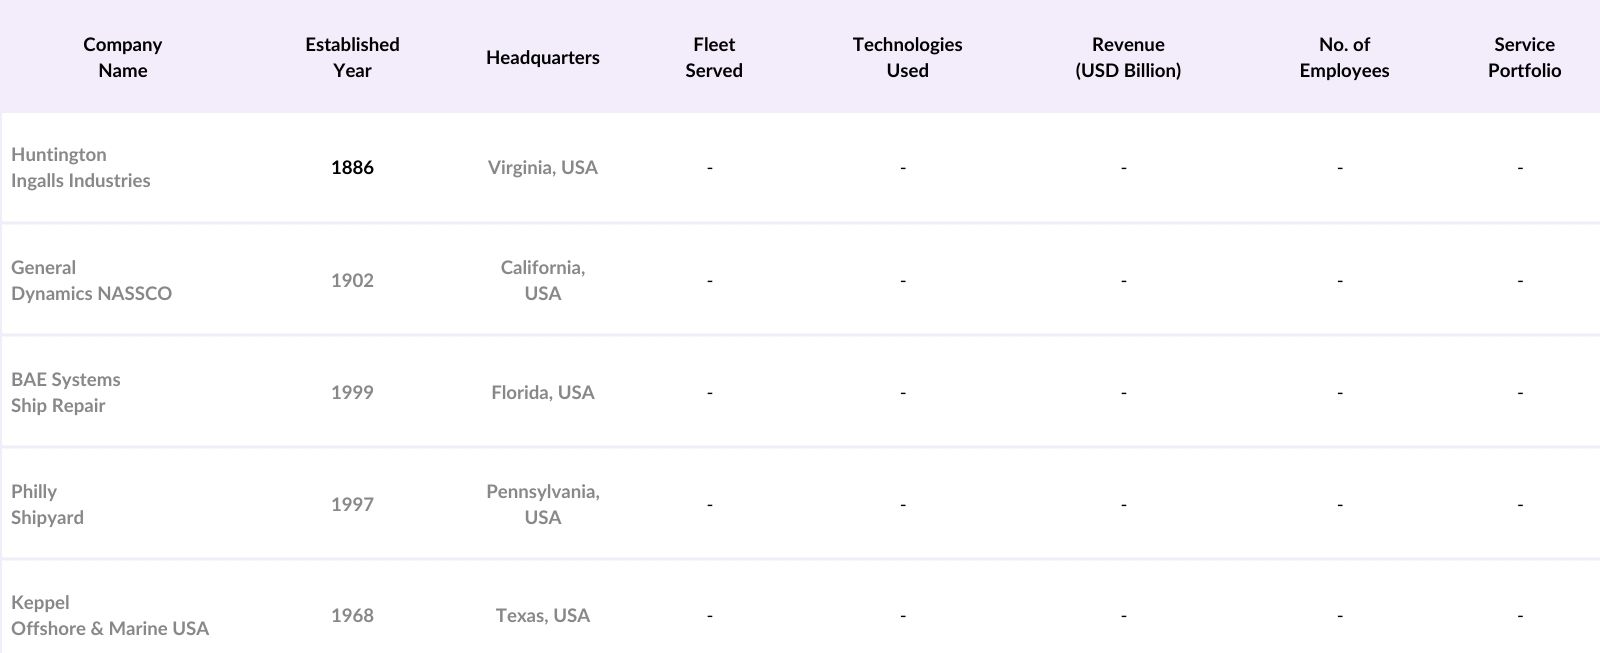
Task: Click the Revenue (USD Billion) header
Action: tap(1128, 57)
